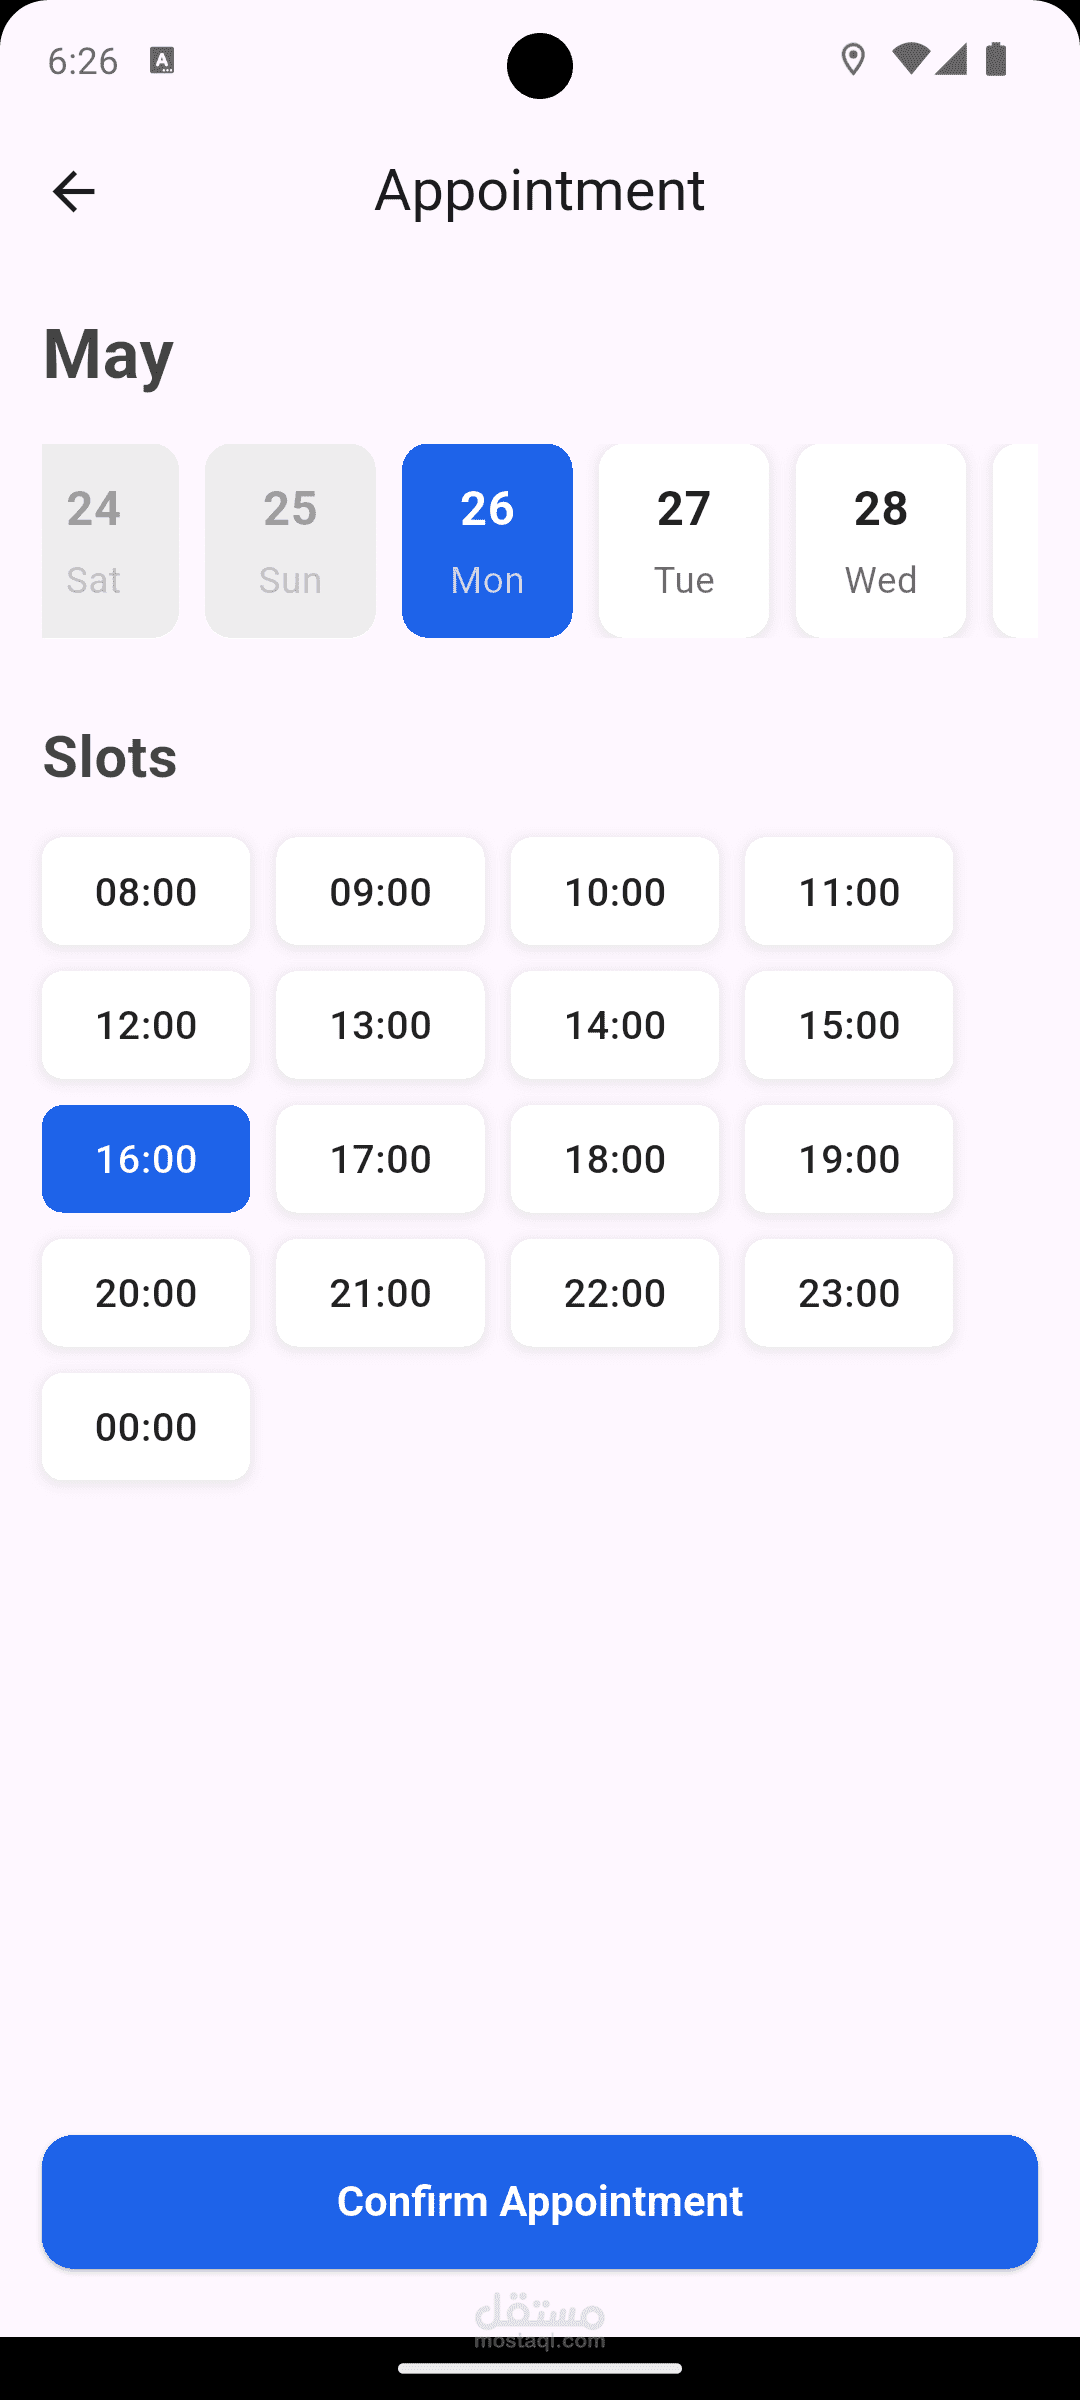Pick the 14:00 slot
The width and height of the screenshot is (1080, 2400).
click(x=615, y=1025)
